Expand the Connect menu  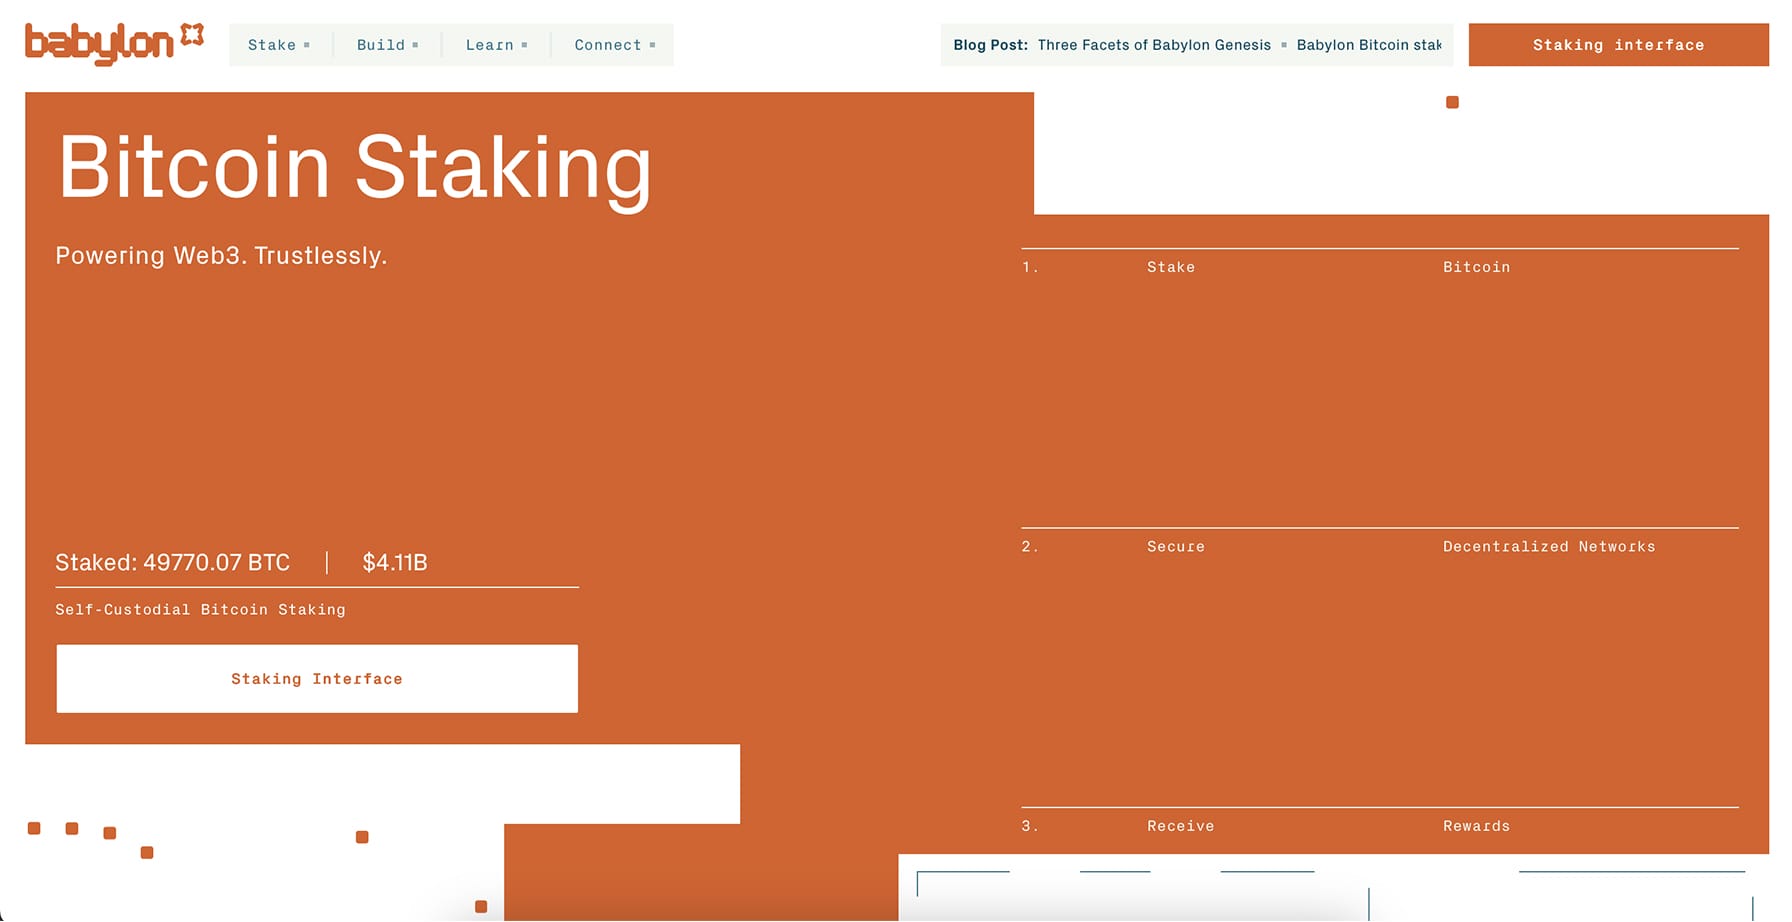click(614, 45)
